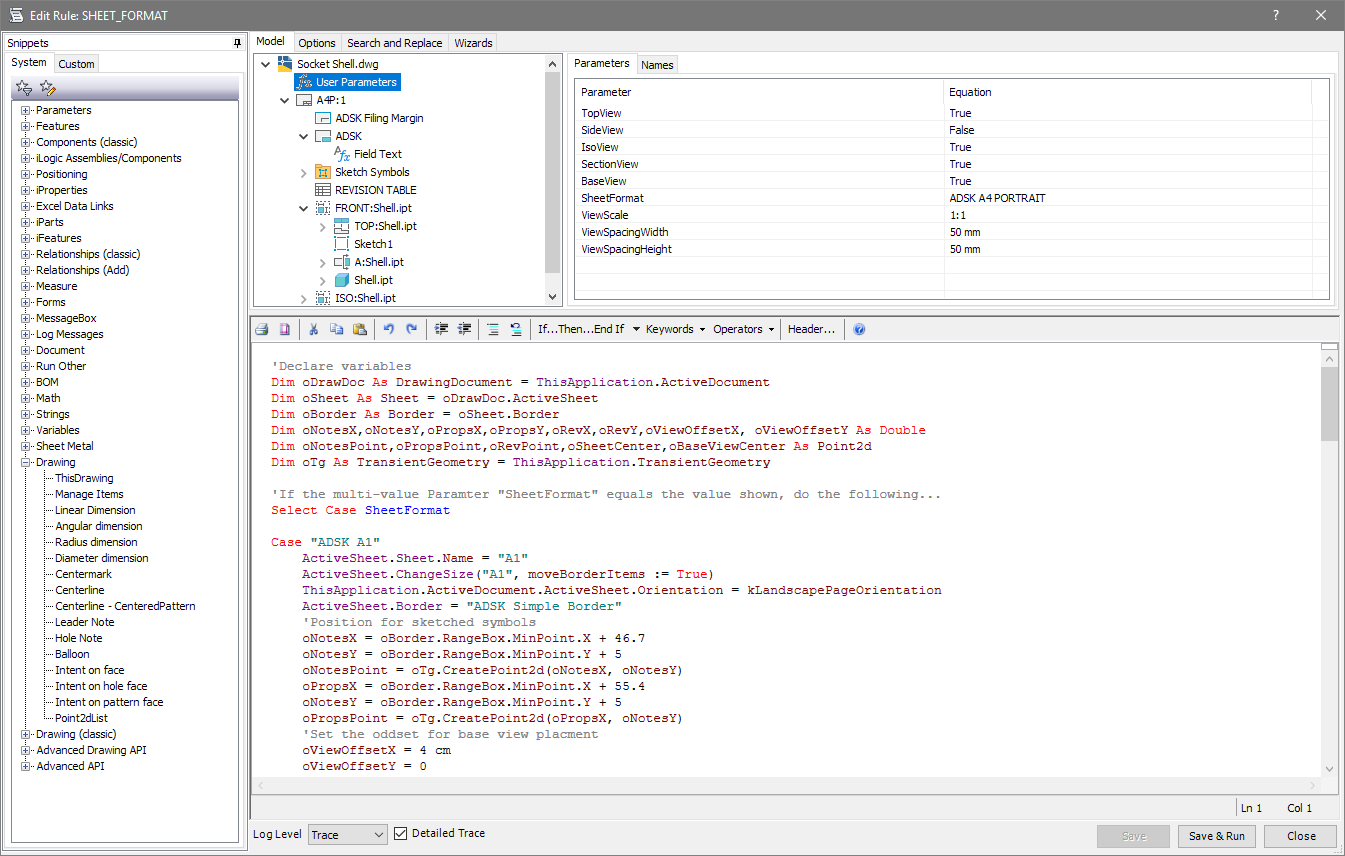This screenshot has width=1345, height=856.
Task: Click the Paste clipboard icon
Action: 359,329
